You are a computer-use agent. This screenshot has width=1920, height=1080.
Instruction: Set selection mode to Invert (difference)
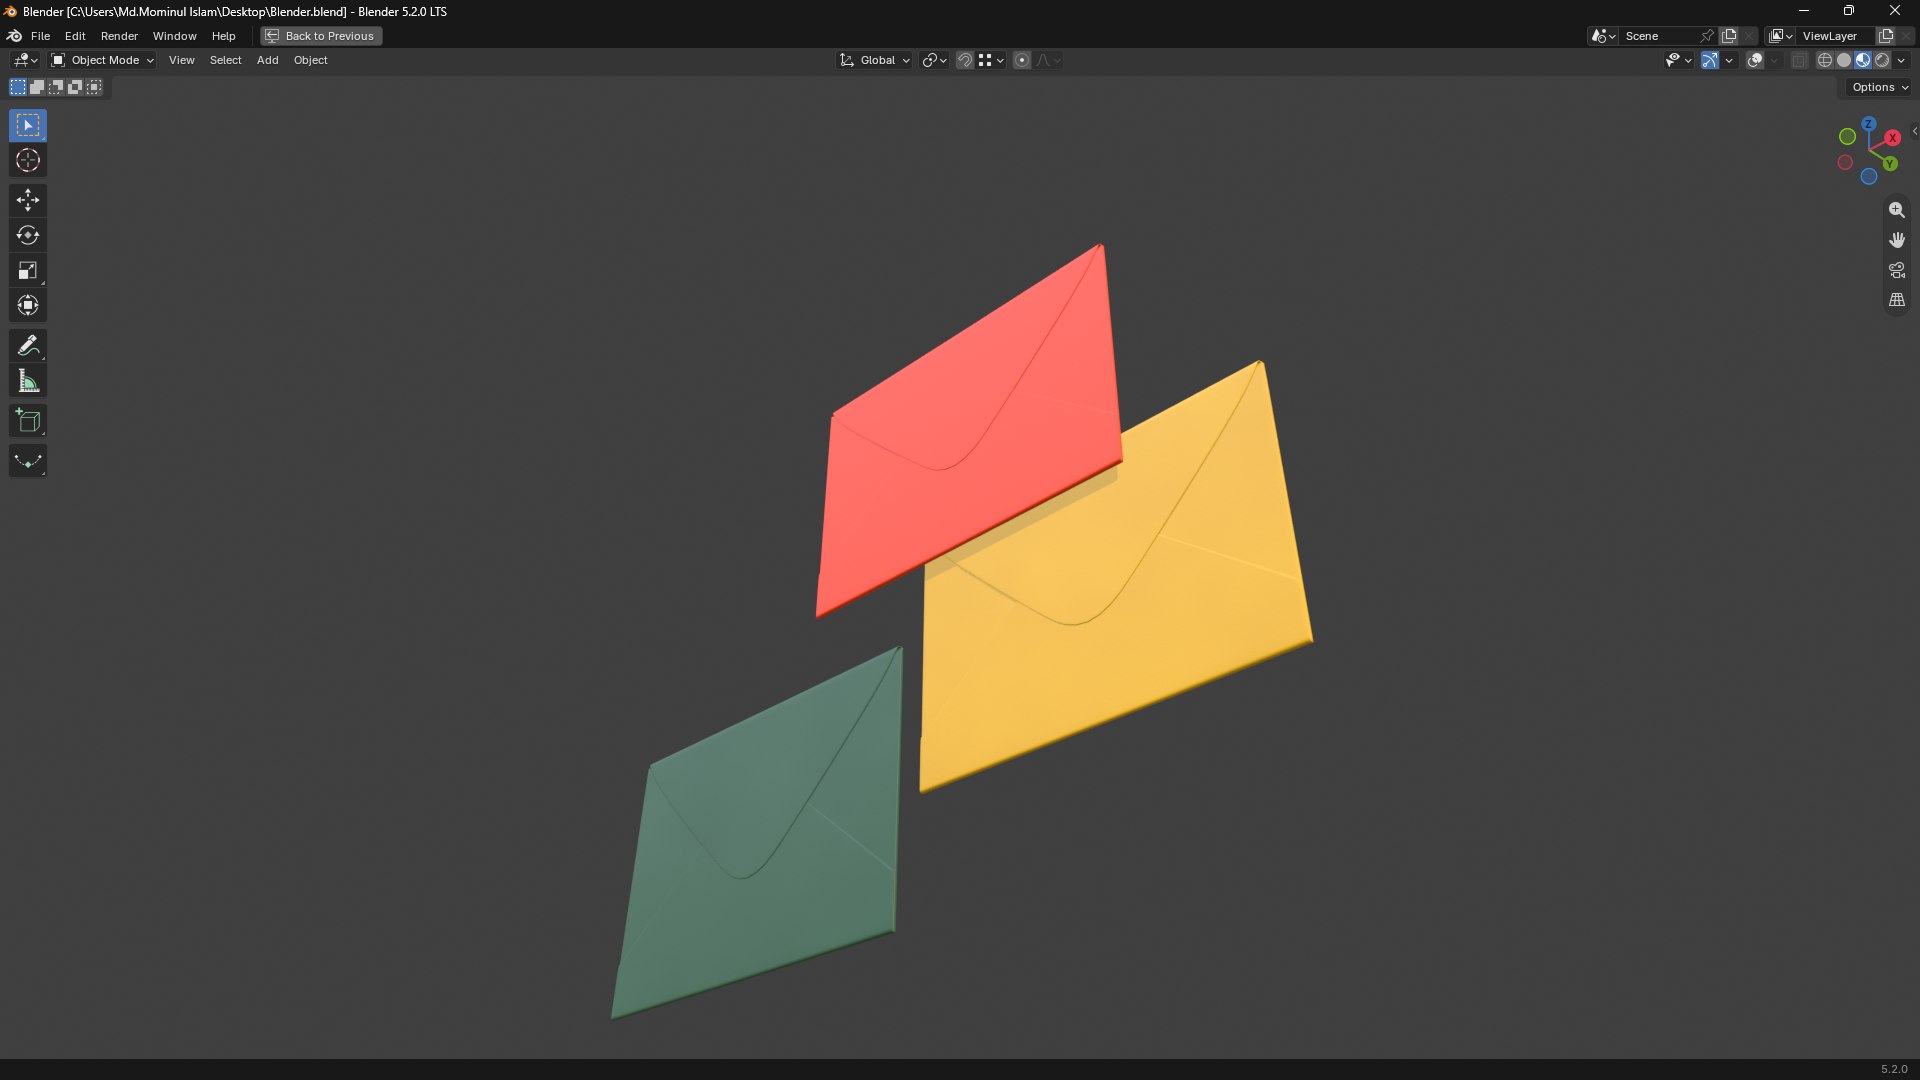tap(75, 88)
